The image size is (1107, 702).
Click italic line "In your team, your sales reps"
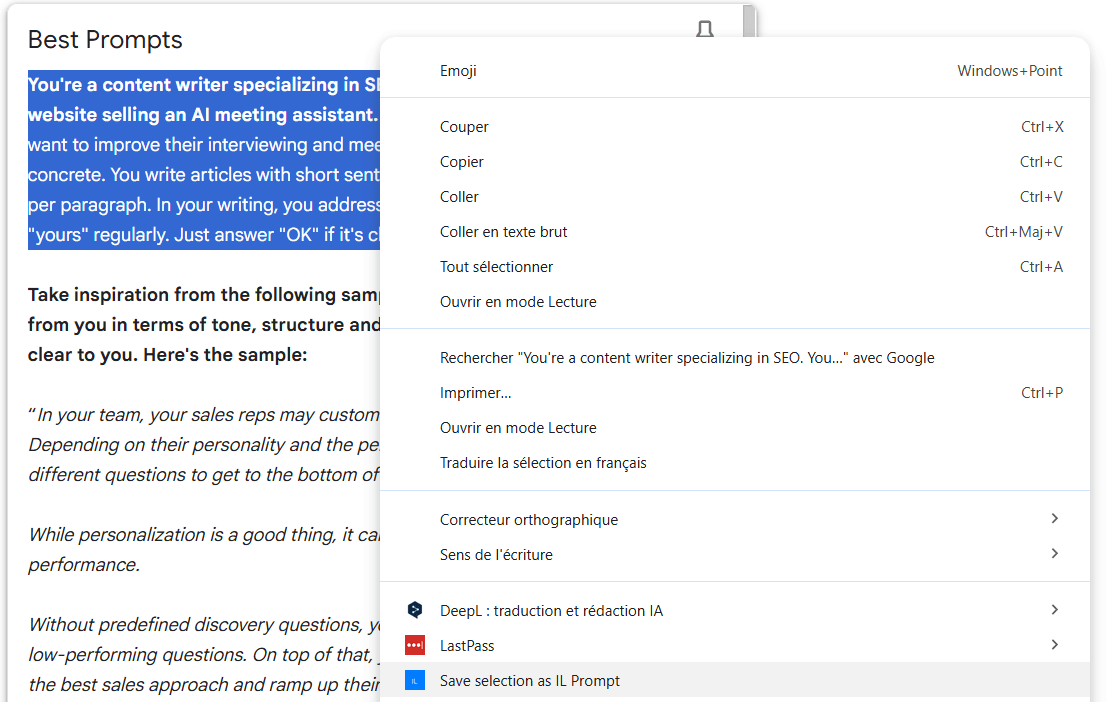click(152, 415)
